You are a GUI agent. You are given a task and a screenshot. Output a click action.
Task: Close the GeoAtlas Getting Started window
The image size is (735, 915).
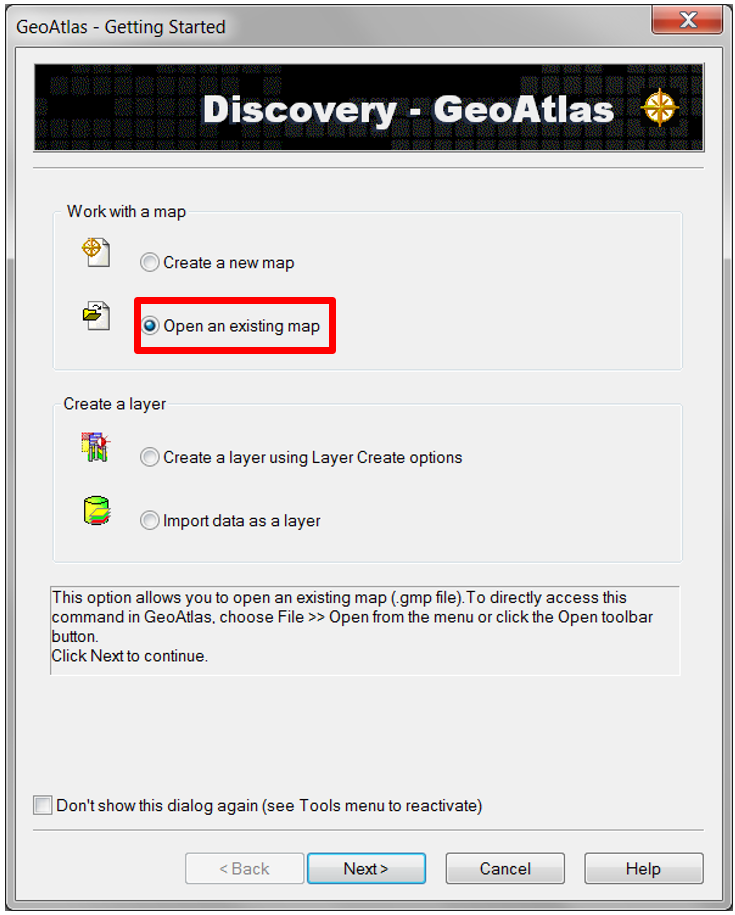pos(687,20)
